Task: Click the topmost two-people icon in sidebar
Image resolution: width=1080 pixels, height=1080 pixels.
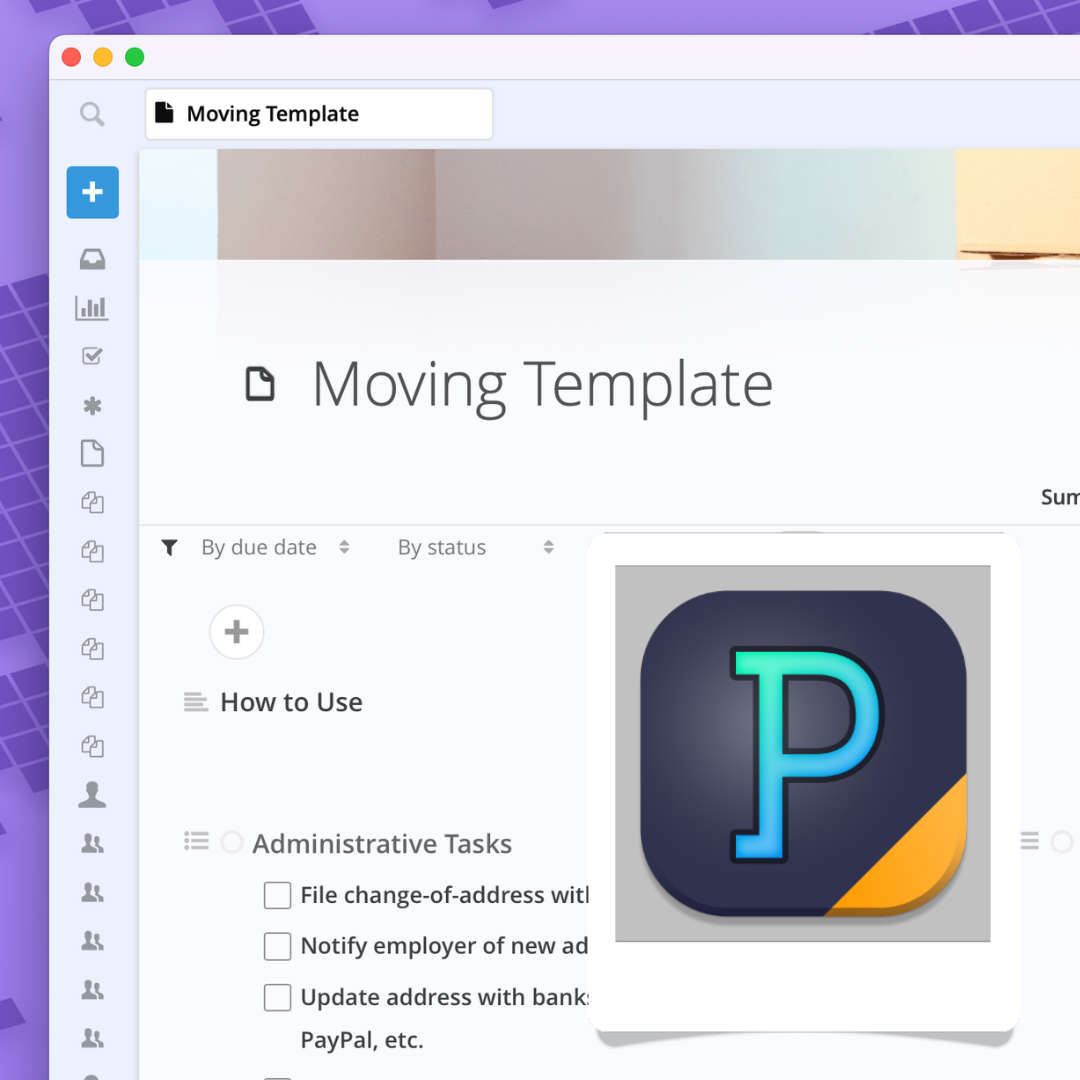Action: [x=92, y=843]
